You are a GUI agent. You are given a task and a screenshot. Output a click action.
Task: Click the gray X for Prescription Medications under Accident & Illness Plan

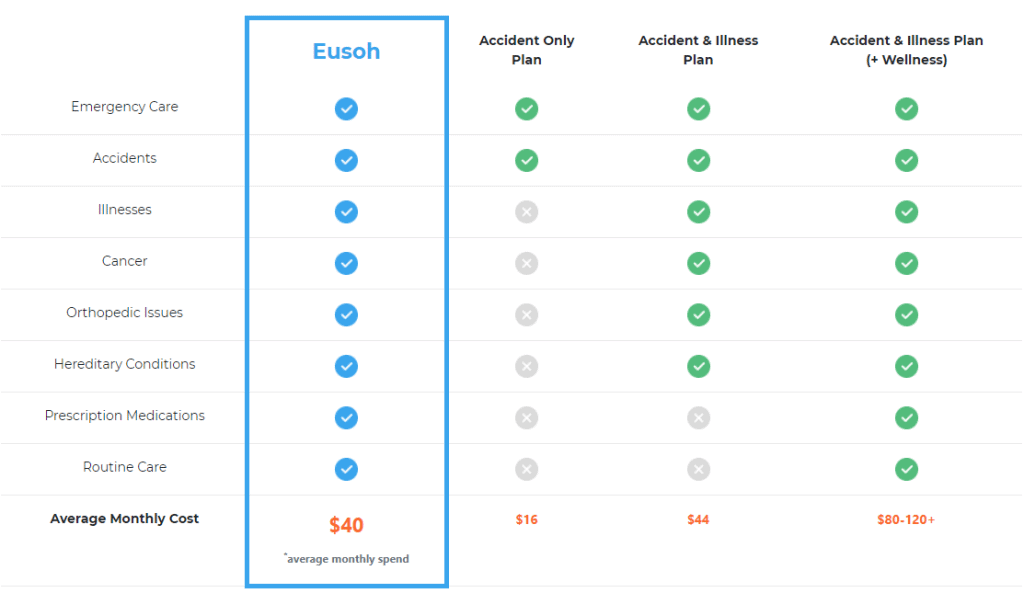tap(698, 417)
